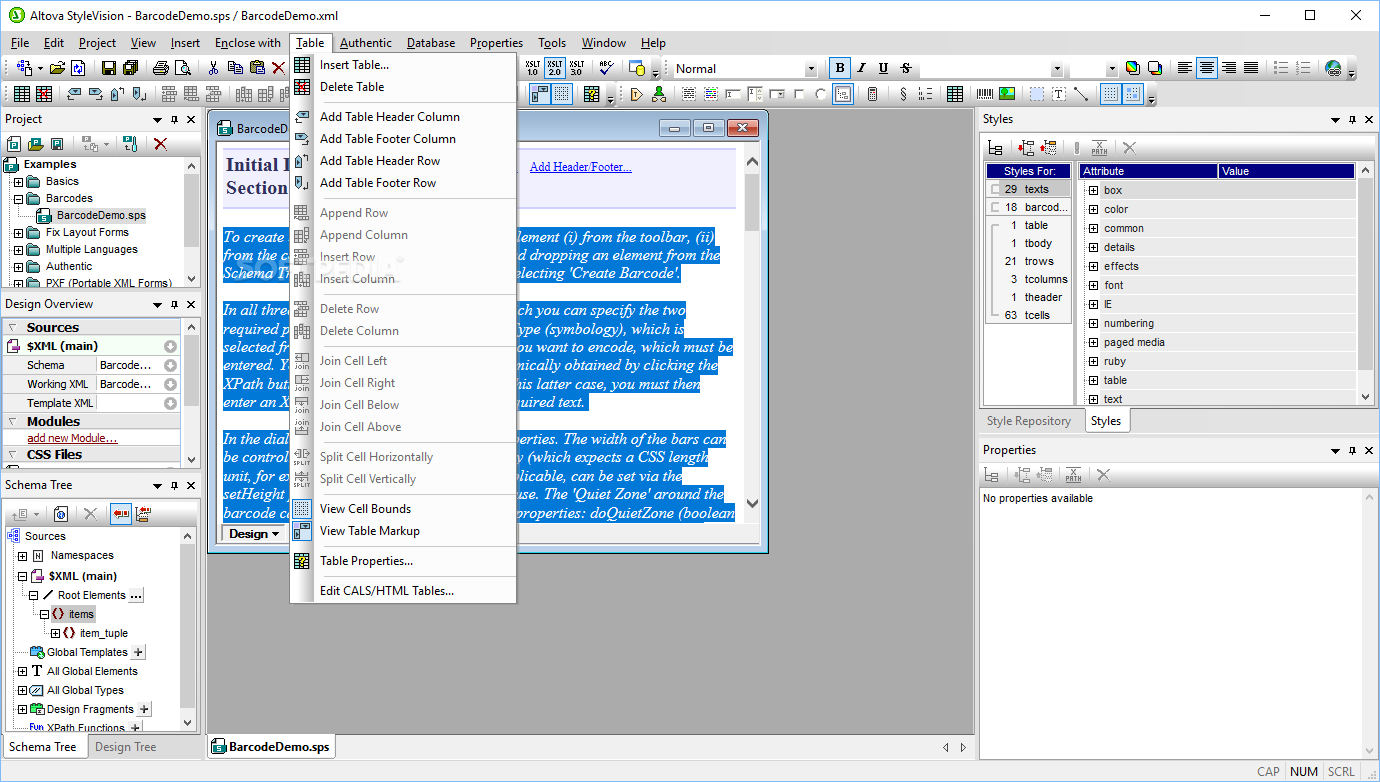1380x782 pixels.
Task: Click the text color swatch icon
Action: [1133, 68]
